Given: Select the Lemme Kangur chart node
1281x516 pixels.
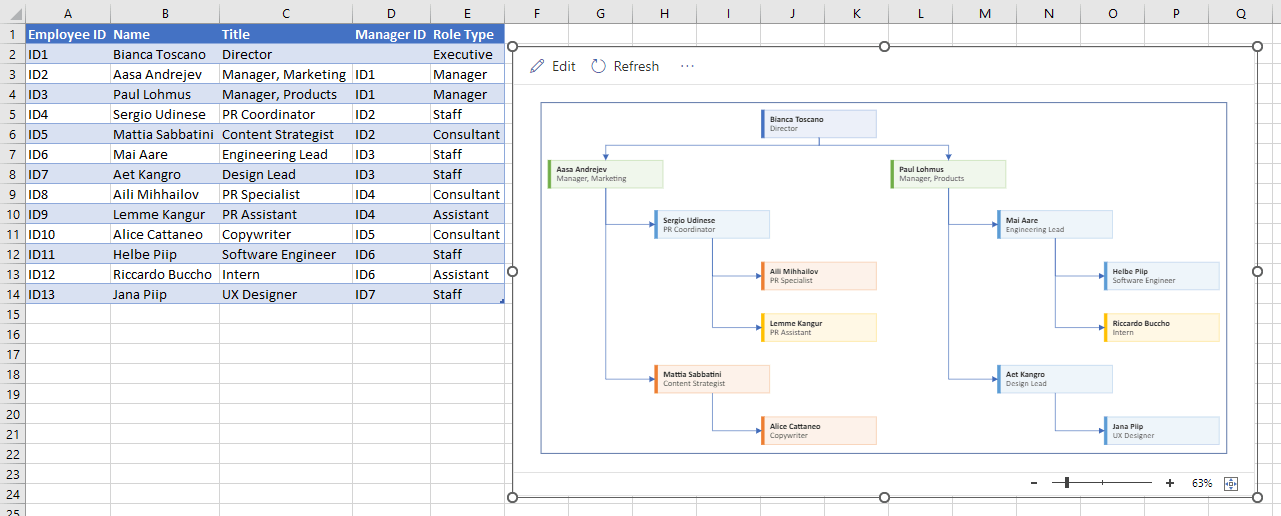Looking at the screenshot, I should pos(819,328).
